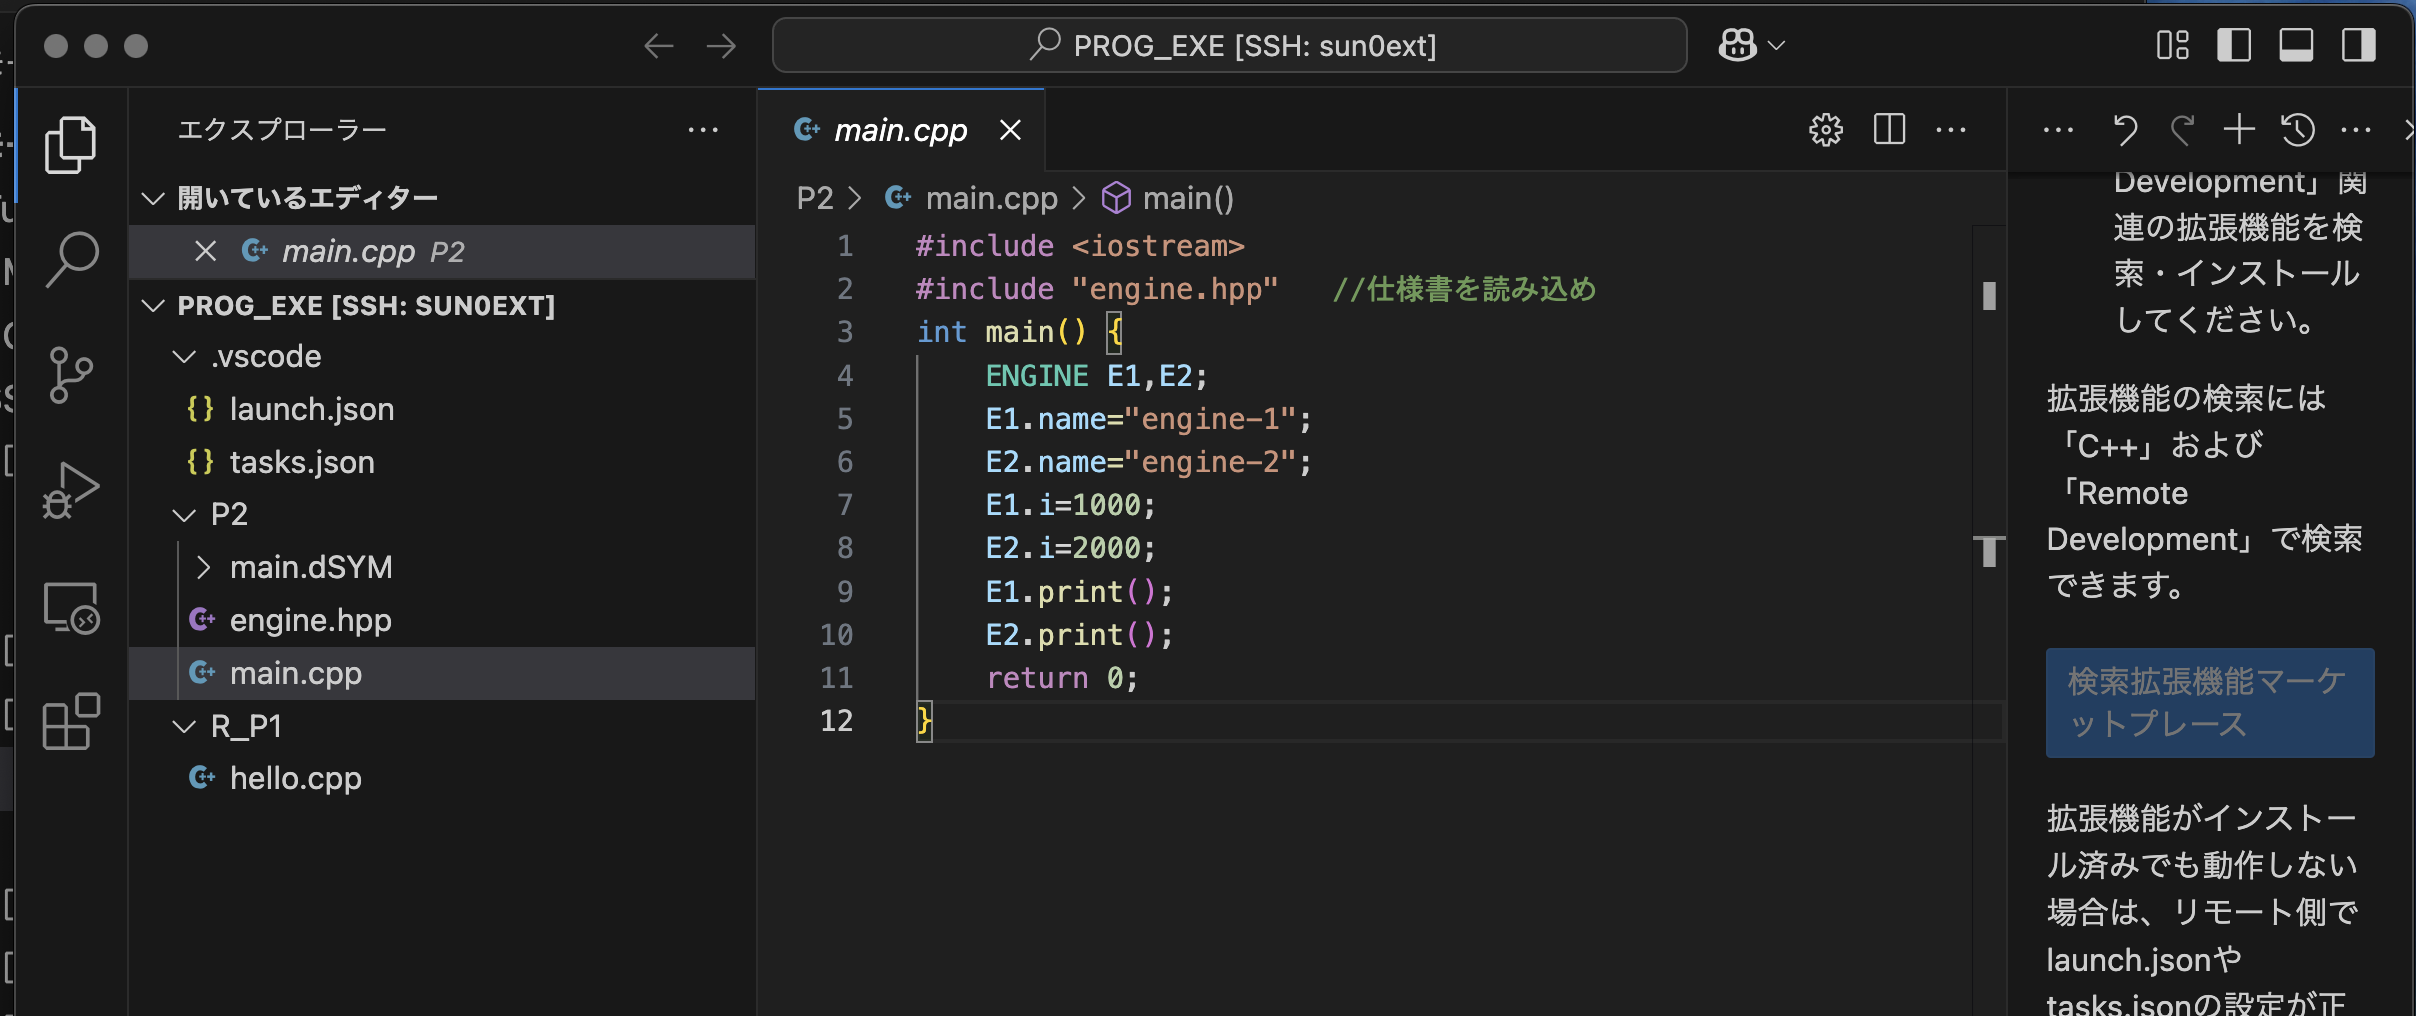The image size is (2416, 1016).
Task: Click on E1.print() call on line 9
Action: pos(1079,592)
